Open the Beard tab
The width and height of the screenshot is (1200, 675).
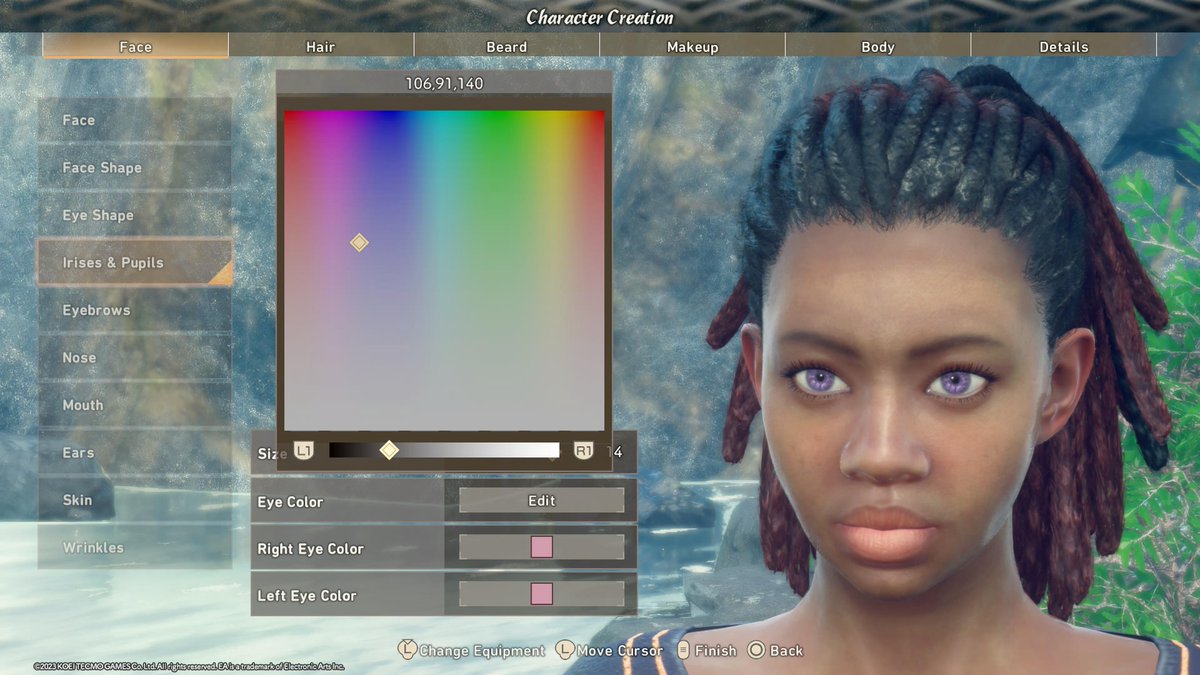pos(507,46)
